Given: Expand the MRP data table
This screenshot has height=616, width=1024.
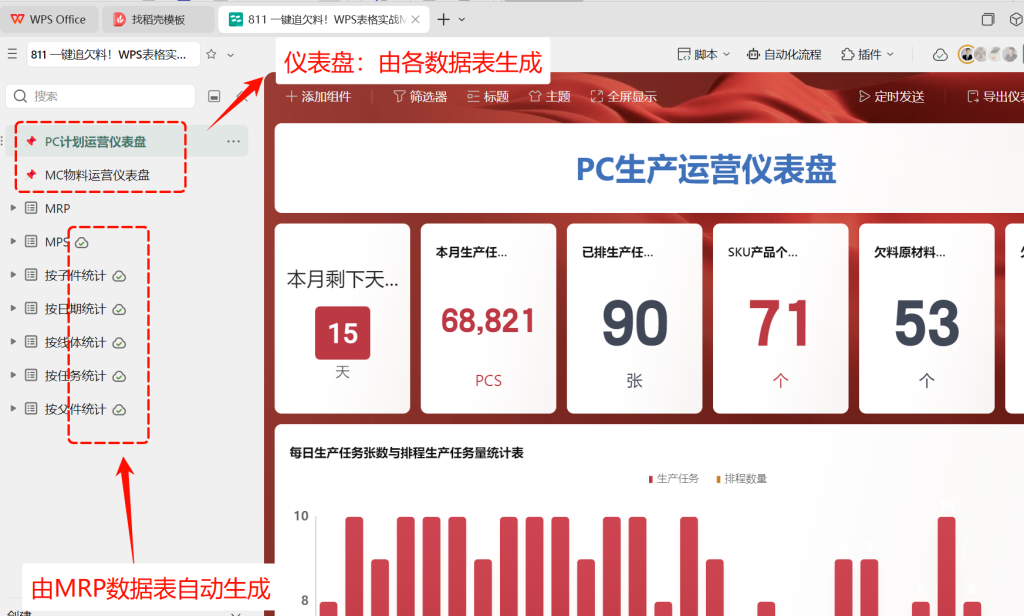Looking at the screenshot, I should (x=12, y=208).
